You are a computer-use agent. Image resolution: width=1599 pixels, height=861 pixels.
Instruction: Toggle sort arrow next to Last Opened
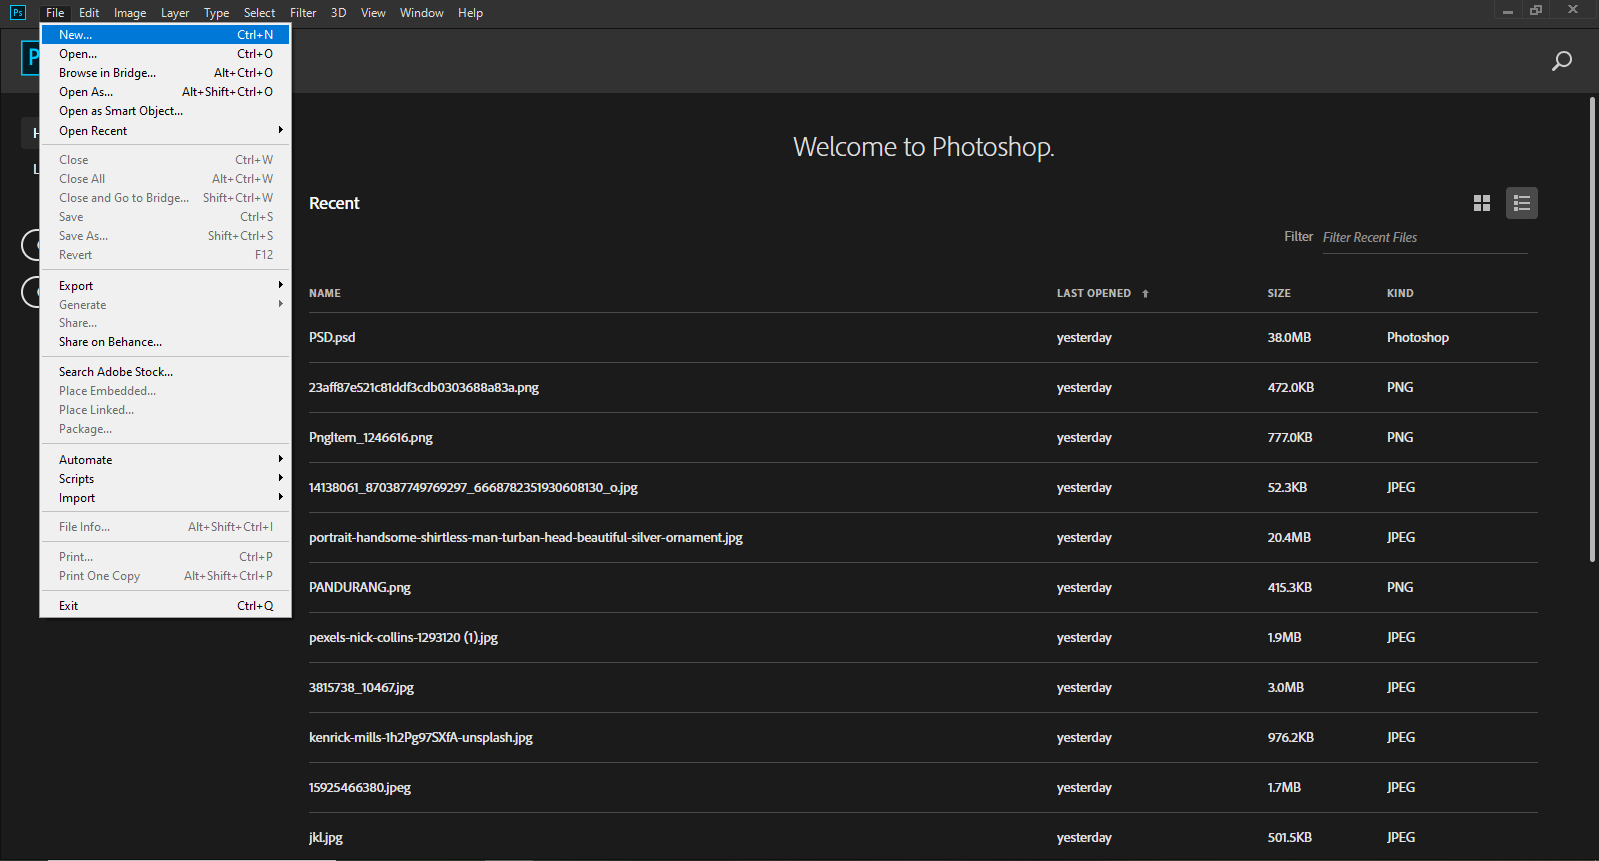pyautogui.click(x=1145, y=294)
